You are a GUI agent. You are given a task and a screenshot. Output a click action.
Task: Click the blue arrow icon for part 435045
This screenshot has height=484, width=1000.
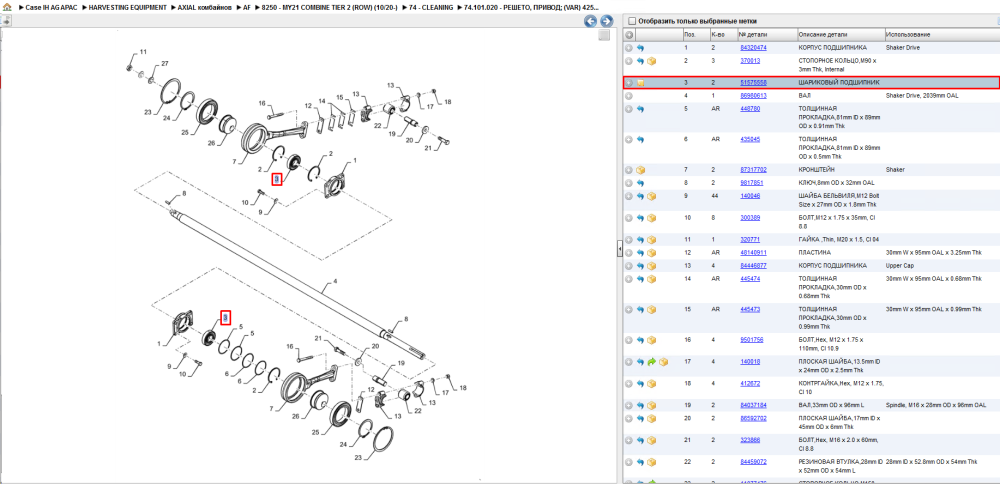[x=640, y=139]
